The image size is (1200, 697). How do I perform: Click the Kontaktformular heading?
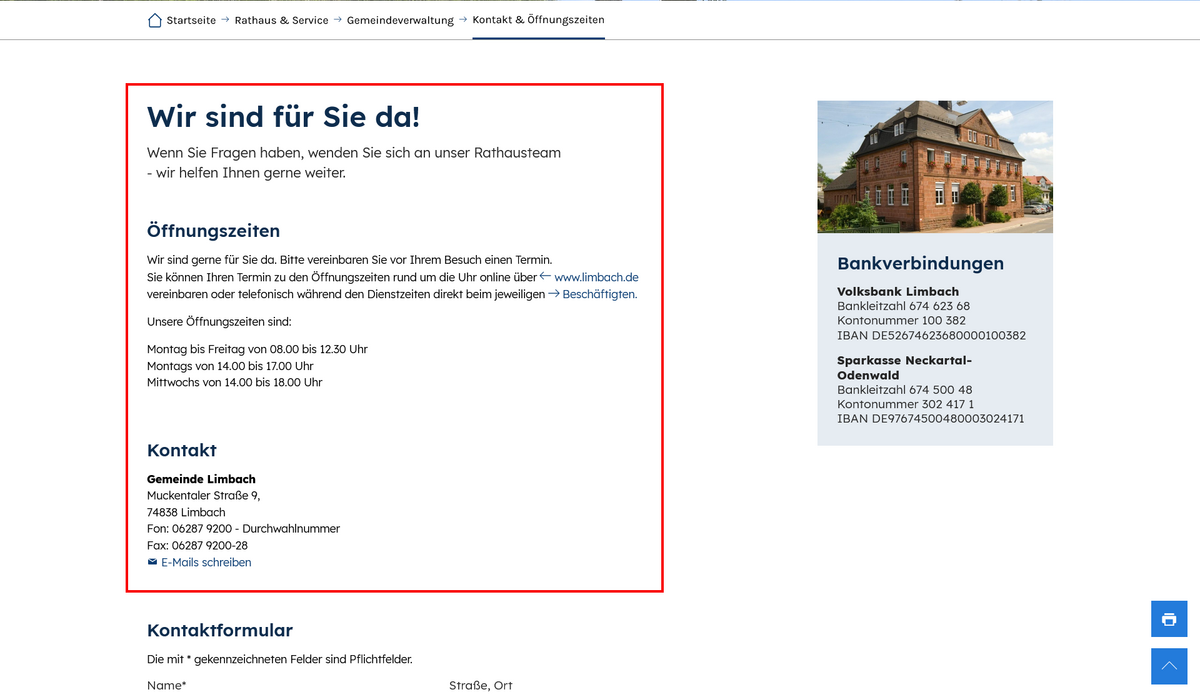point(220,630)
